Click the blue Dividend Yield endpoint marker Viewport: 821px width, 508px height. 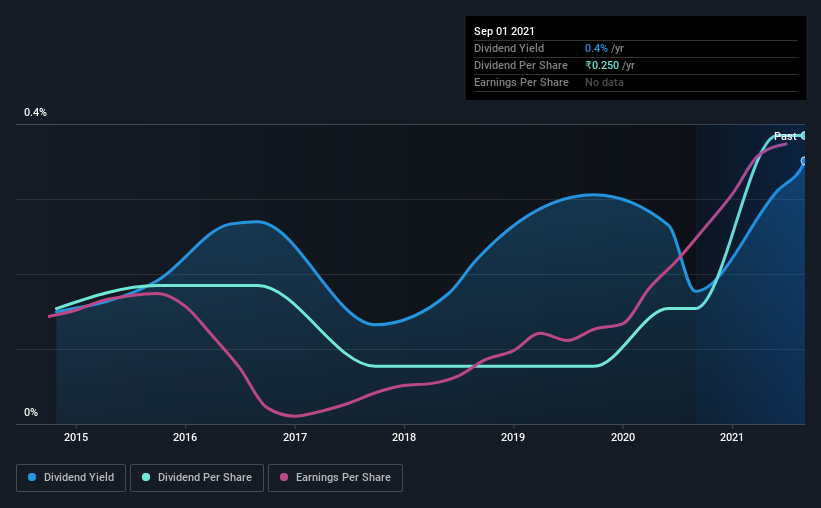[x=803, y=161]
